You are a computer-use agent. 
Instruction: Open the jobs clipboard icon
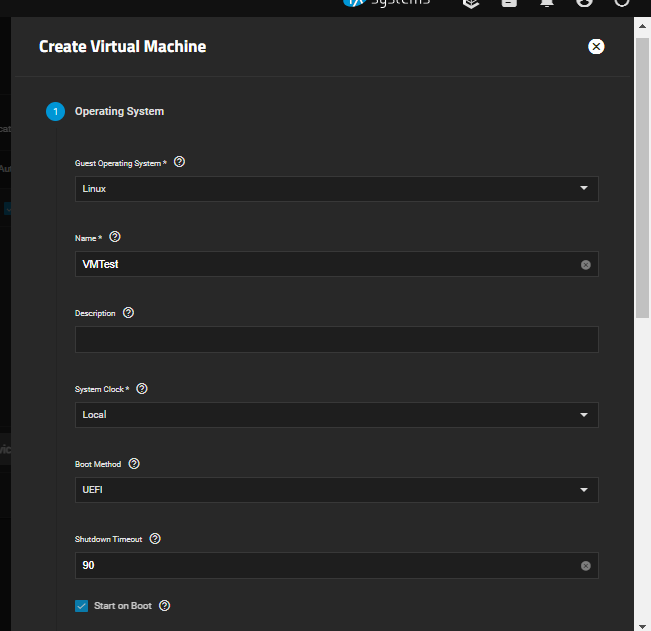[x=509, y=3]
